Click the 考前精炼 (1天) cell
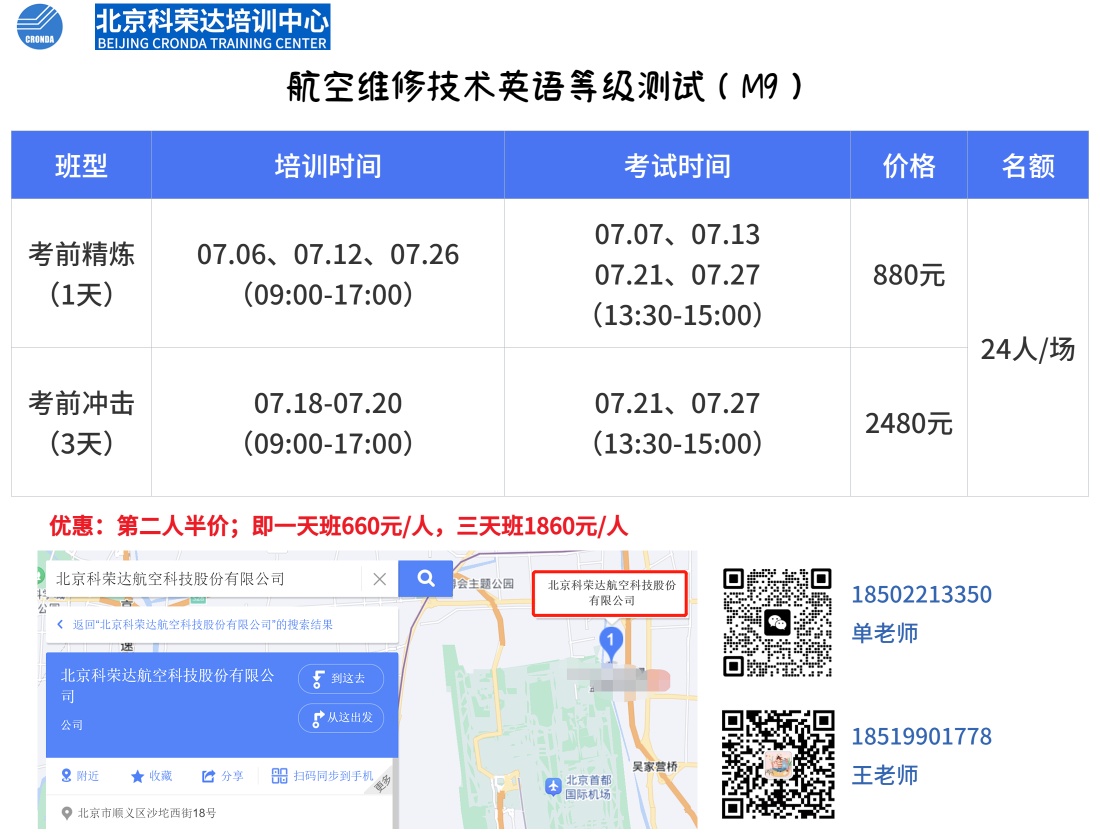1100x836 pixels. (81, 274)
